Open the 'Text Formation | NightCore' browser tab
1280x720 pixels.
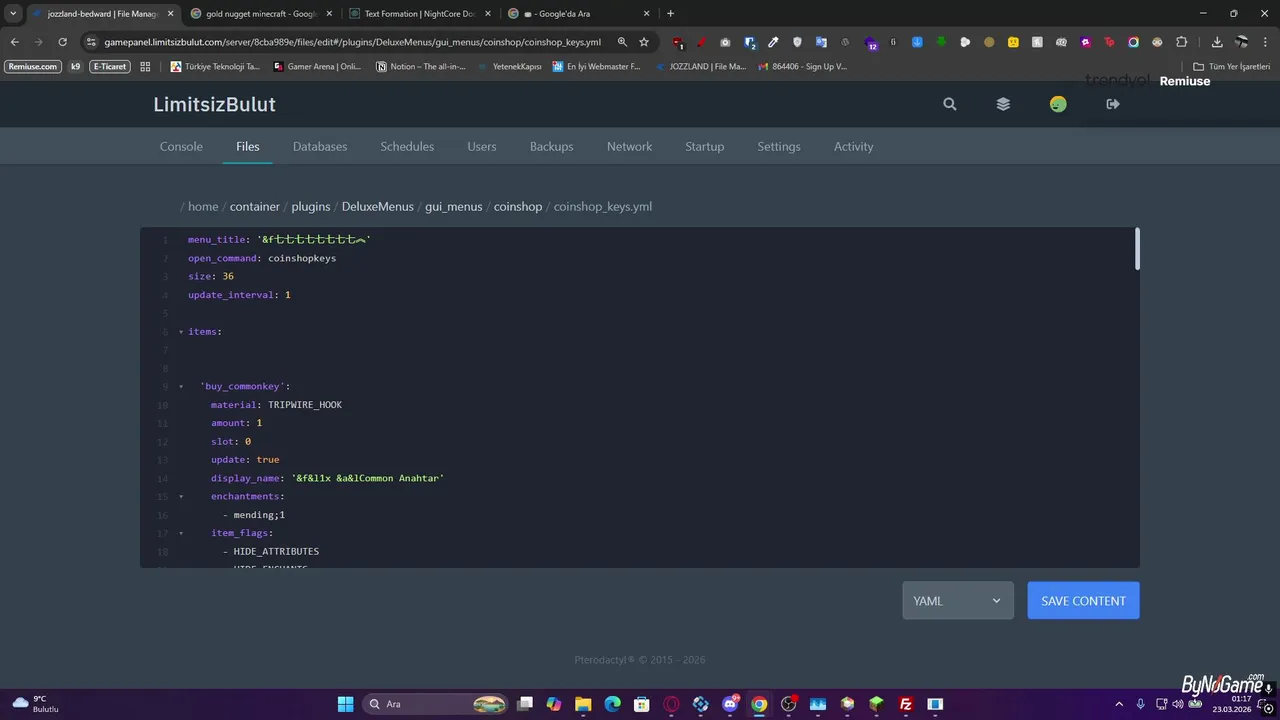pyautogui.click(x=419, y=14)
